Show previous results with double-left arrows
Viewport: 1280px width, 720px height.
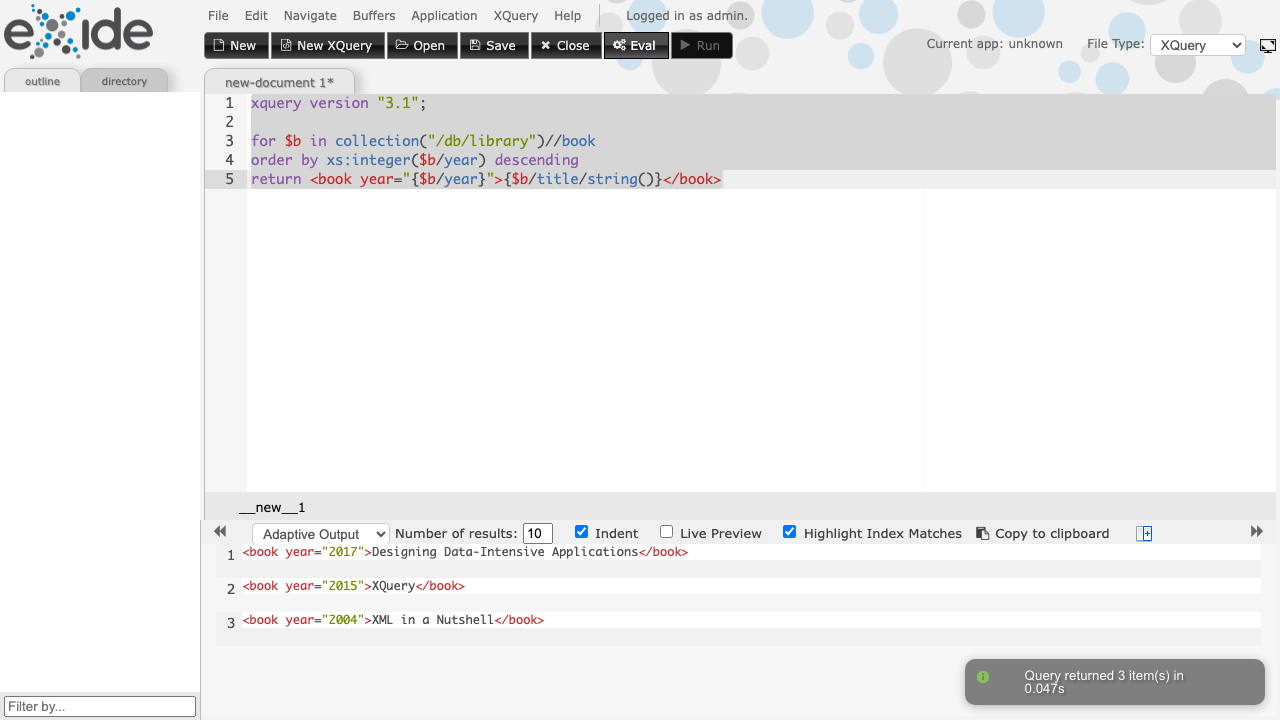pos(220,532)
